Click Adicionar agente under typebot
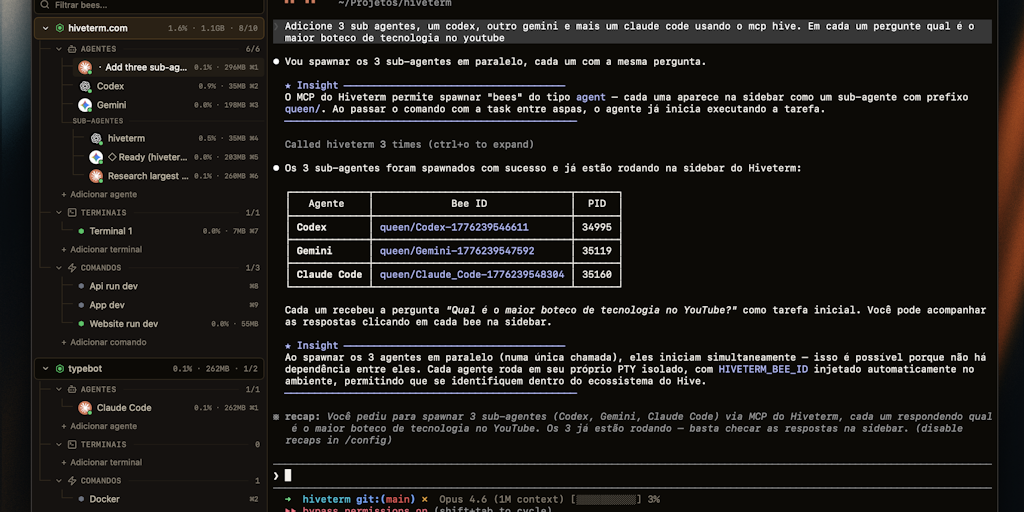 (99, 426)
